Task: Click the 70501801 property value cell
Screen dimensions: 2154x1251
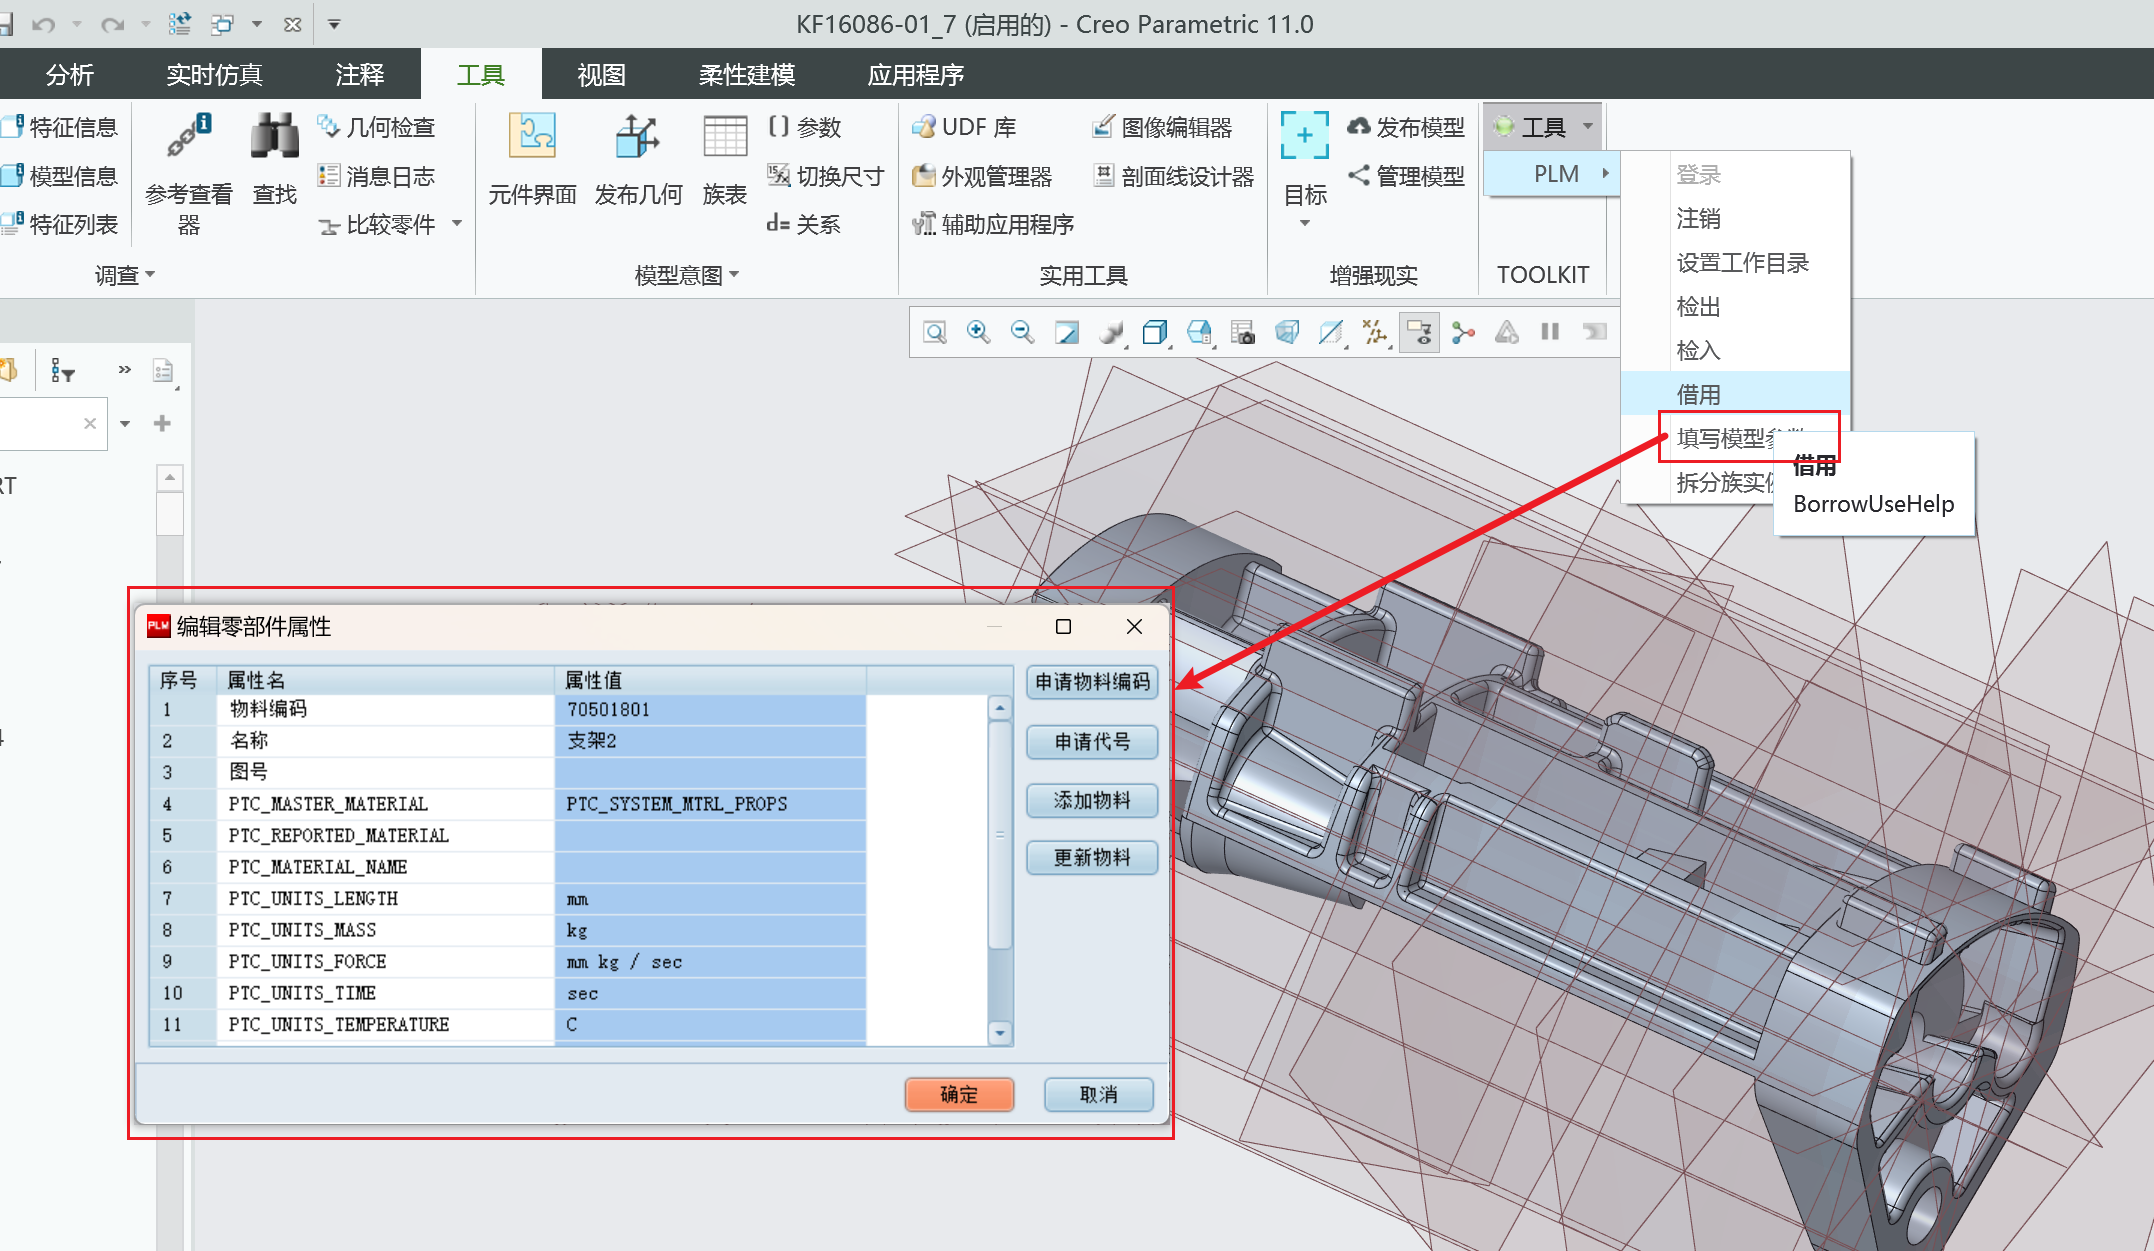Action: click(x=710, y=709)
